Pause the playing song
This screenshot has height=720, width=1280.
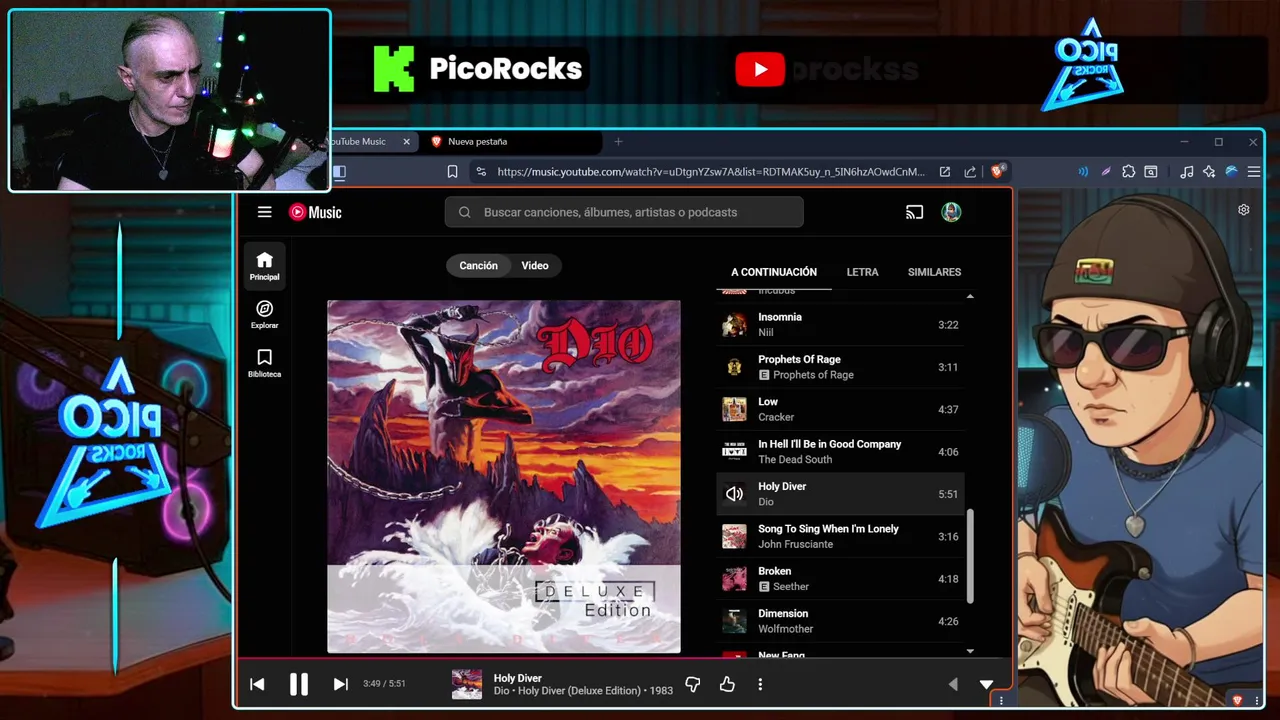(x=298, y=684)
